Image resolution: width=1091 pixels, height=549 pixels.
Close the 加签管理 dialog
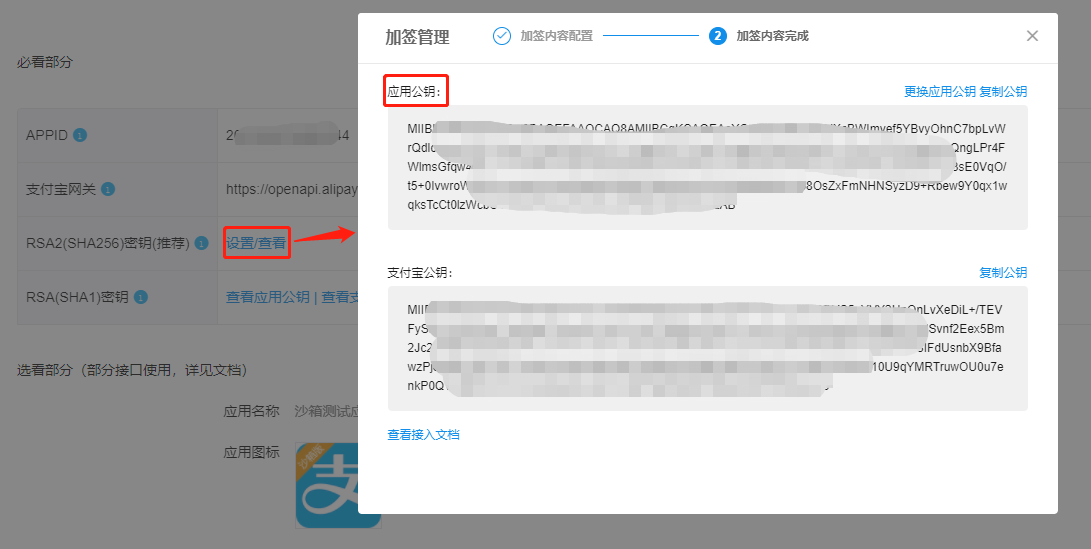coord(1032,35)
